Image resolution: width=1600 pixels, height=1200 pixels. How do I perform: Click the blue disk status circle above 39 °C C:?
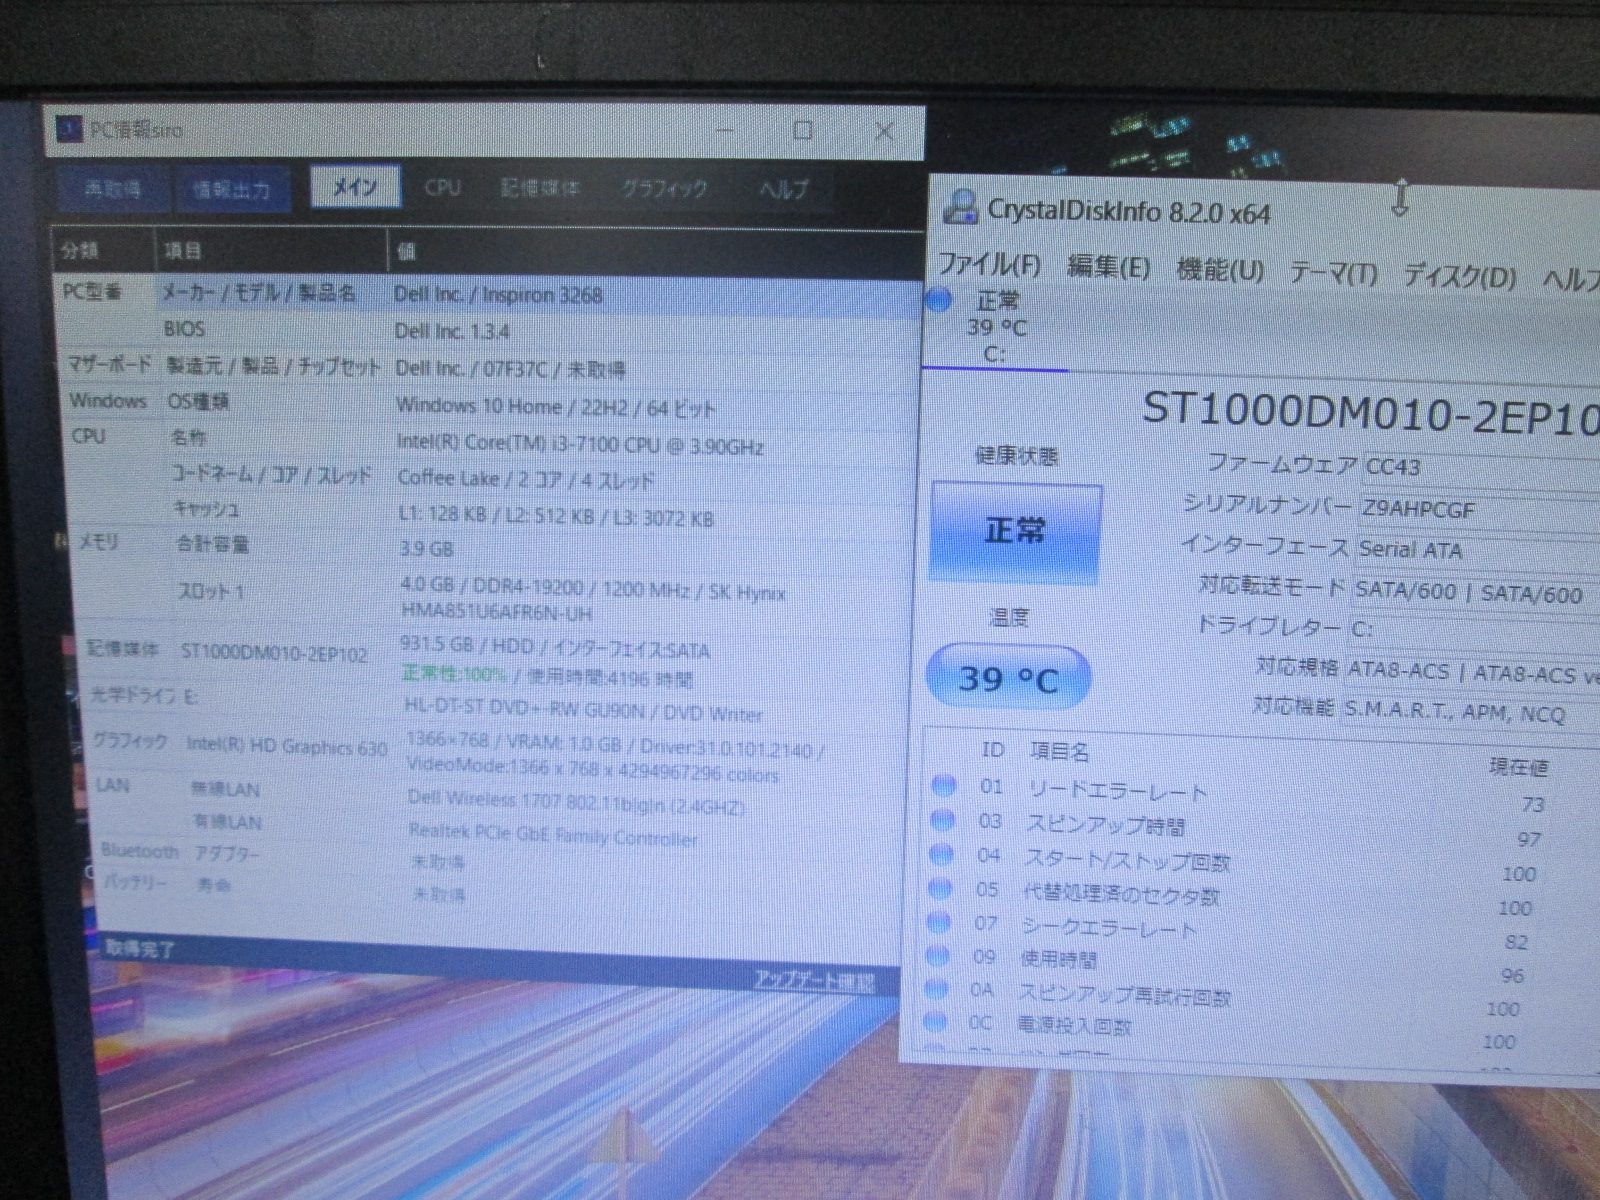point(939,299)
